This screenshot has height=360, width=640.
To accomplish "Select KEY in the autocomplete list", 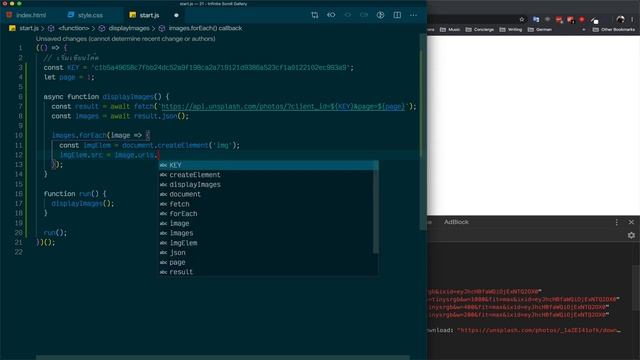I will pos(268,165).
